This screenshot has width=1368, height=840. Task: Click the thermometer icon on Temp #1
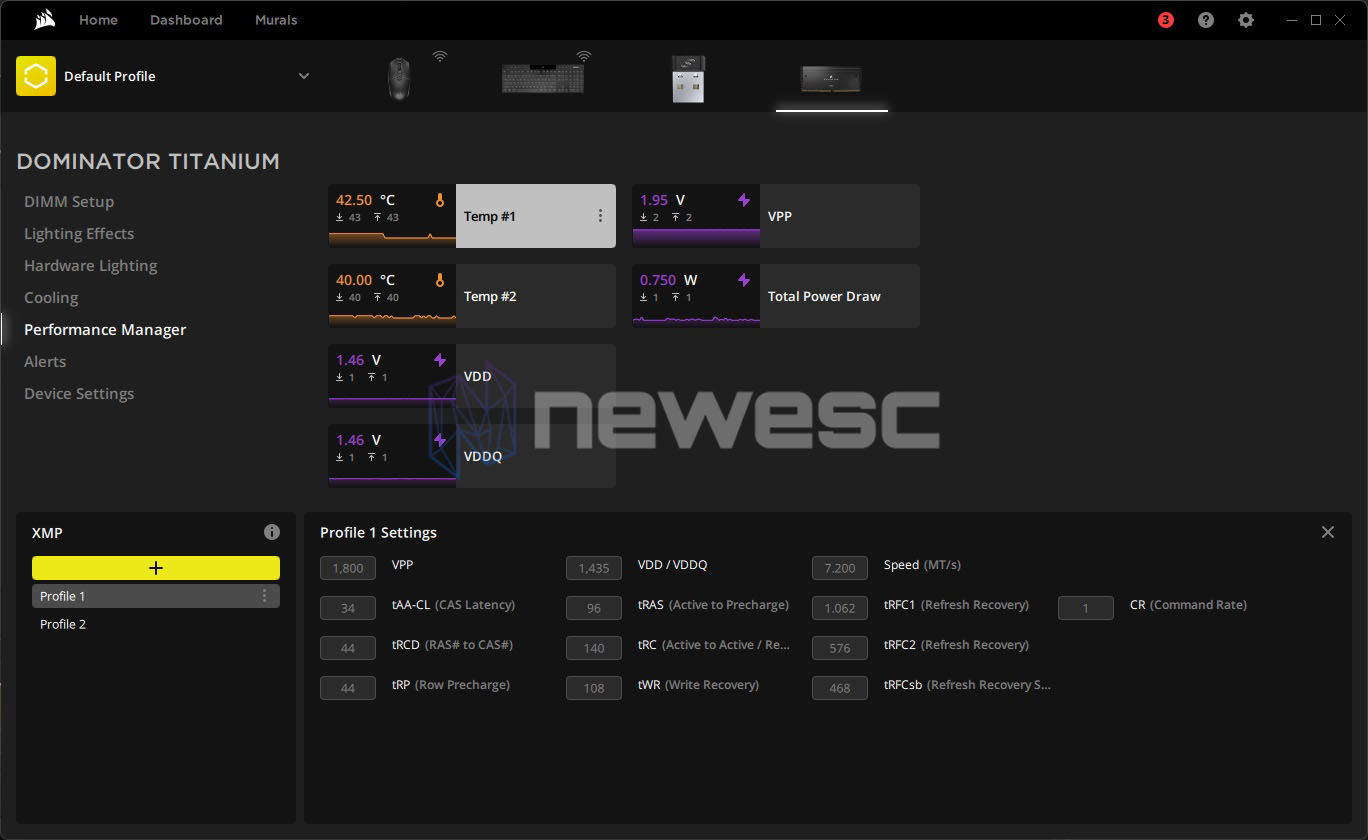(x=439, y=201)
